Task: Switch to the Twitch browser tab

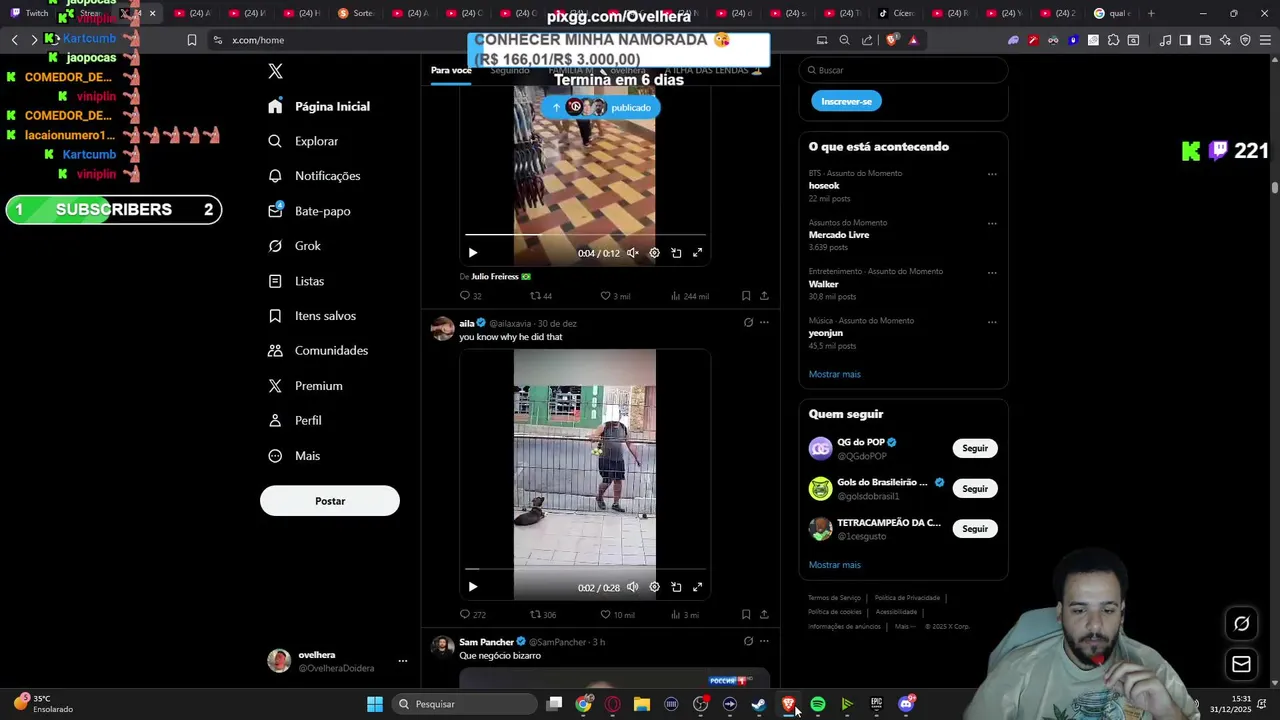Action: (x=30, y=13)
